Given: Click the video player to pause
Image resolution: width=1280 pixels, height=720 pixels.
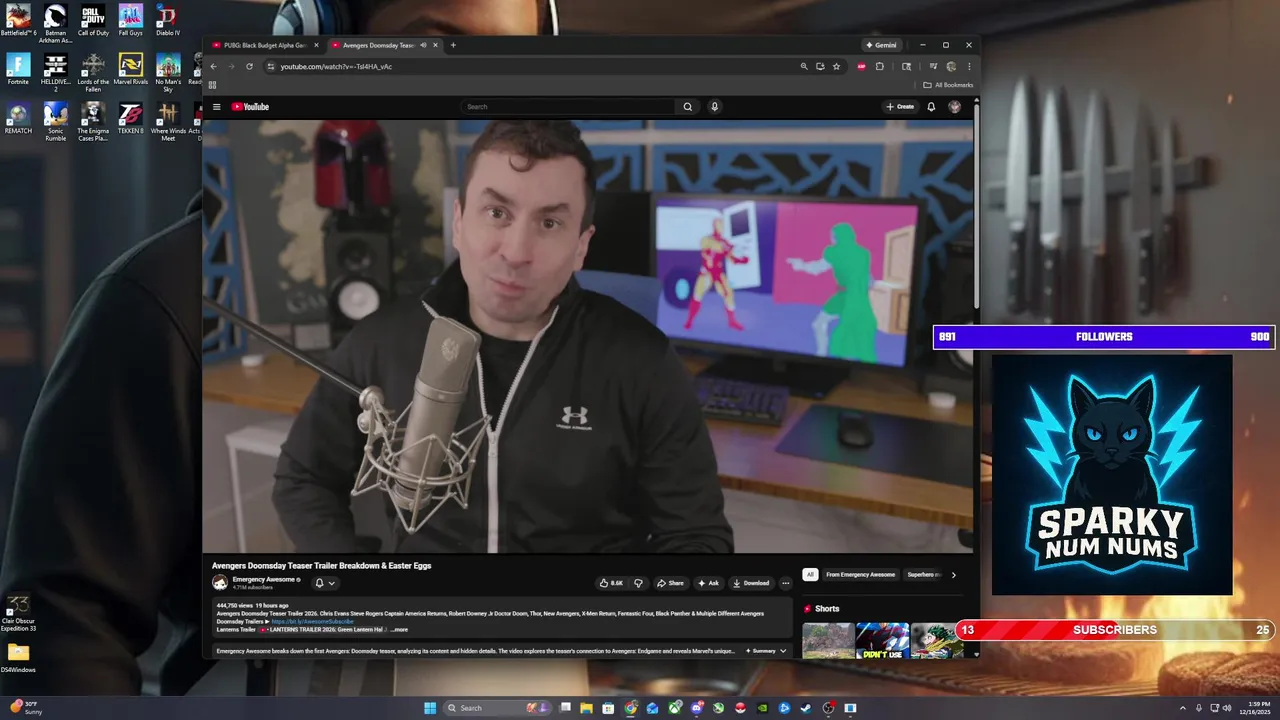Looking at the screenshot, I should (587, 336).
